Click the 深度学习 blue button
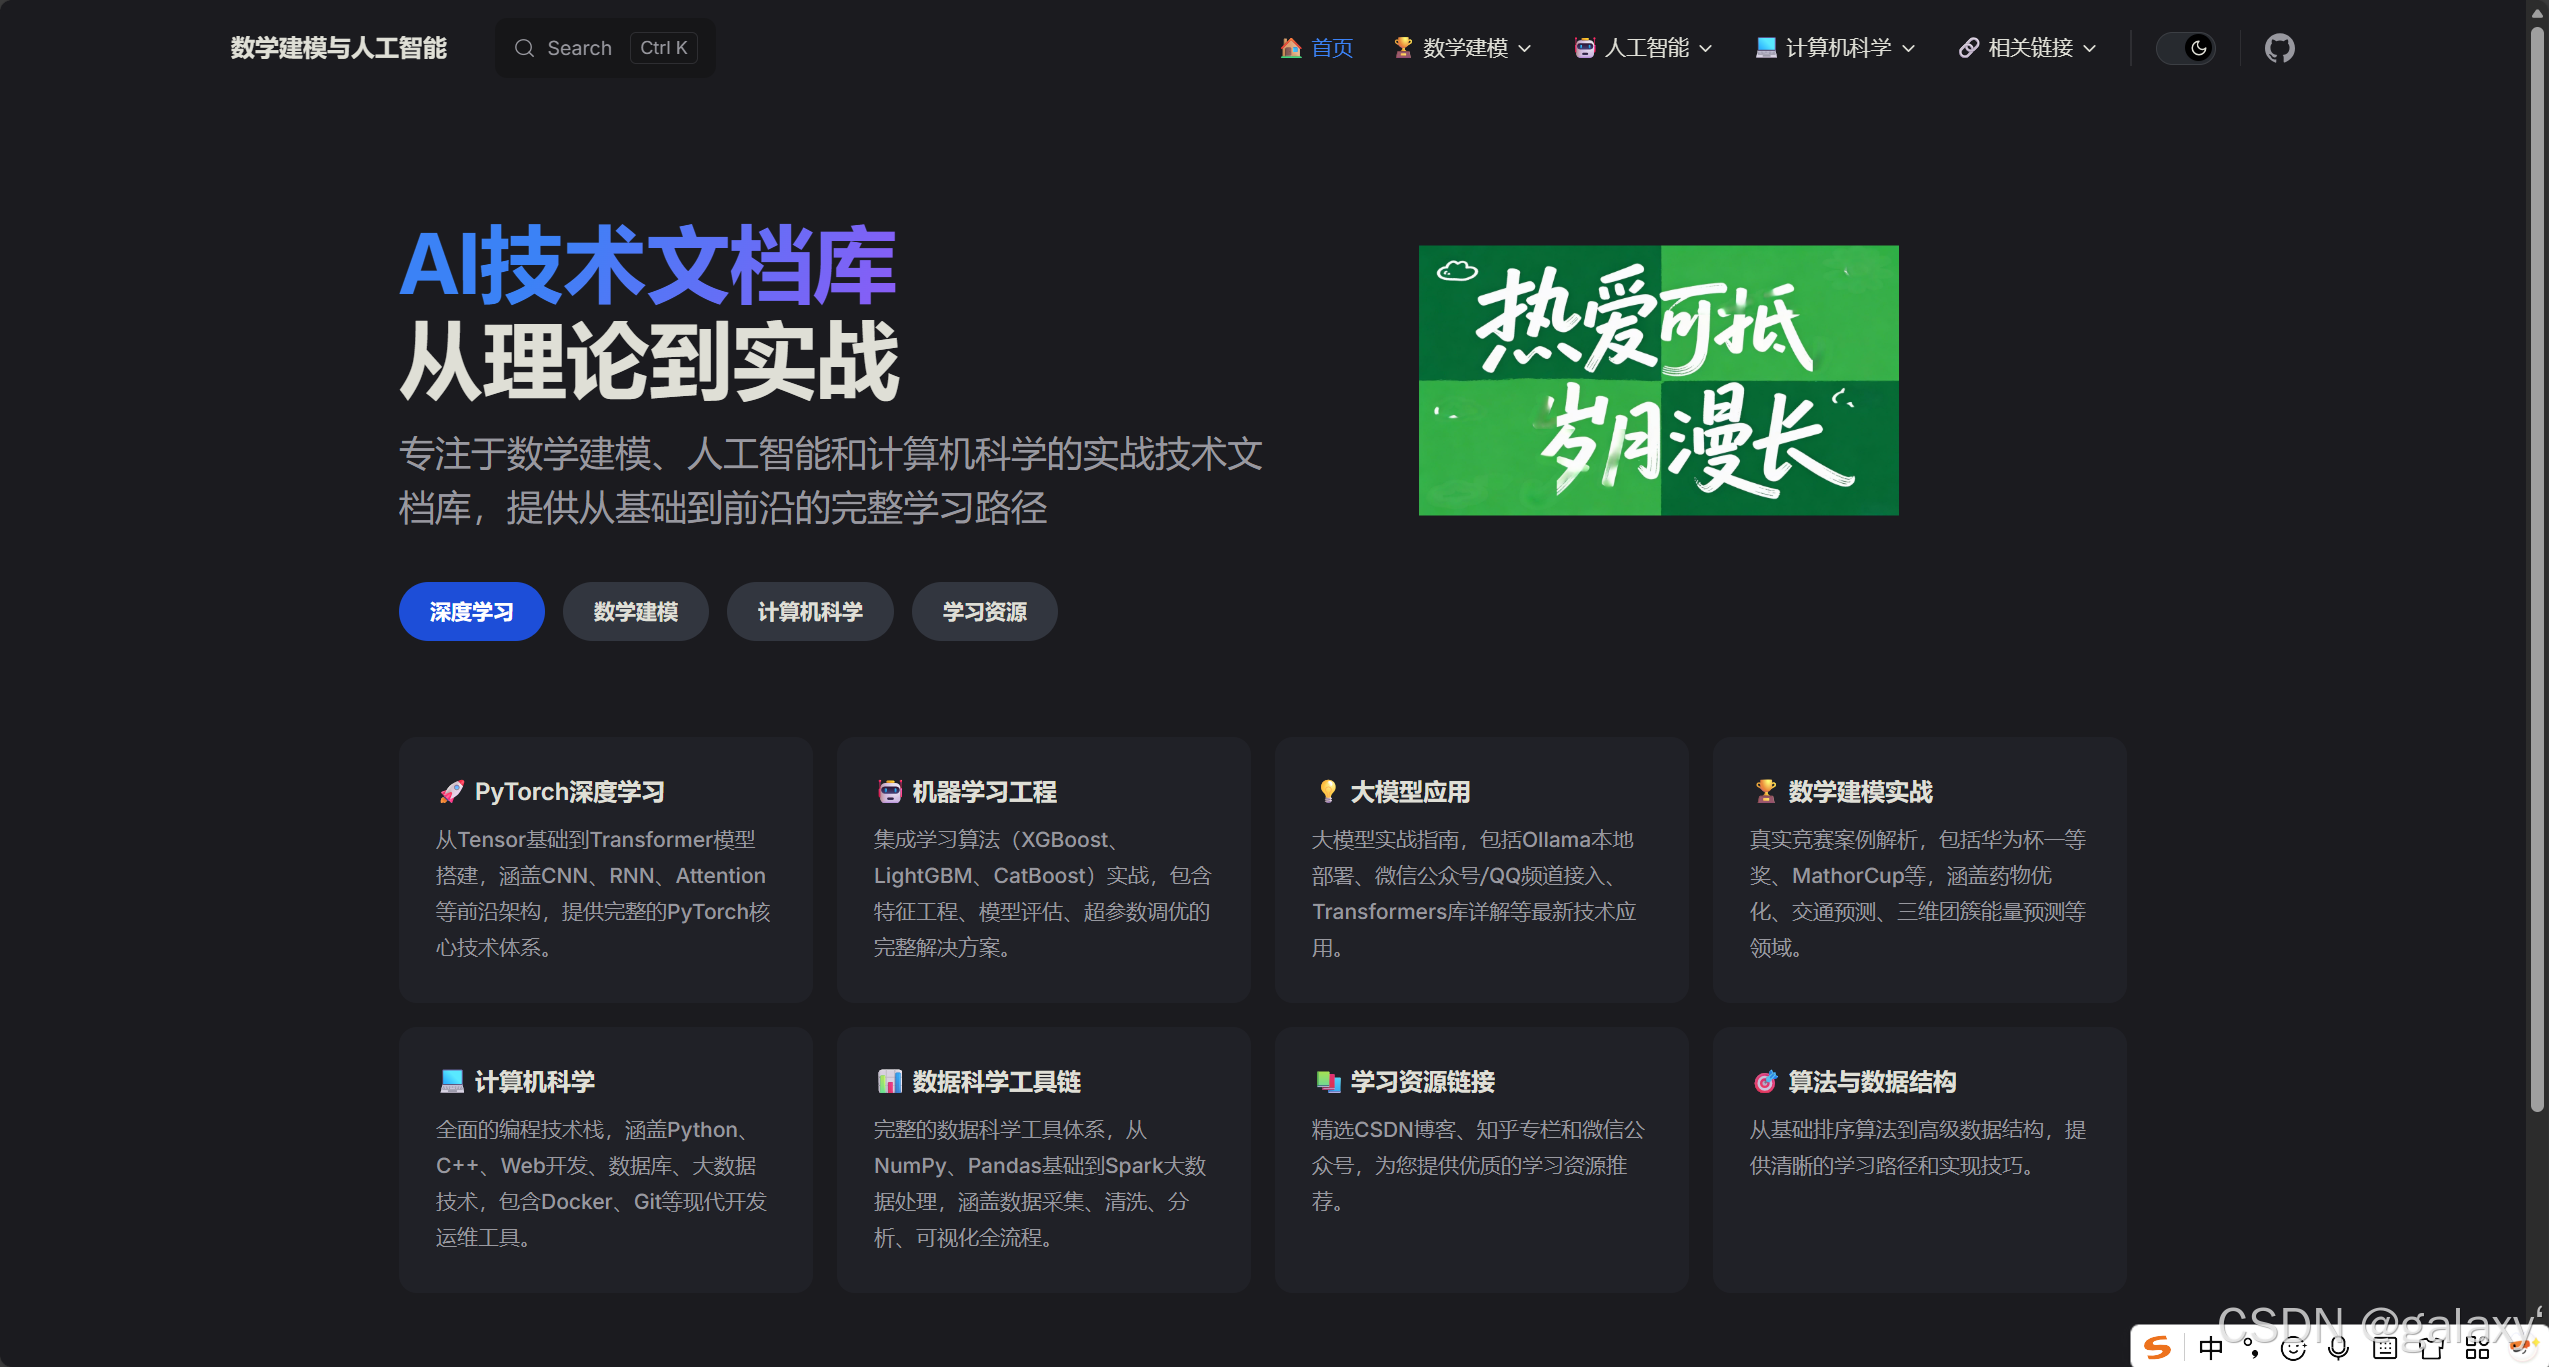The image size is (2549, 1367). click(x=471, y=612)
